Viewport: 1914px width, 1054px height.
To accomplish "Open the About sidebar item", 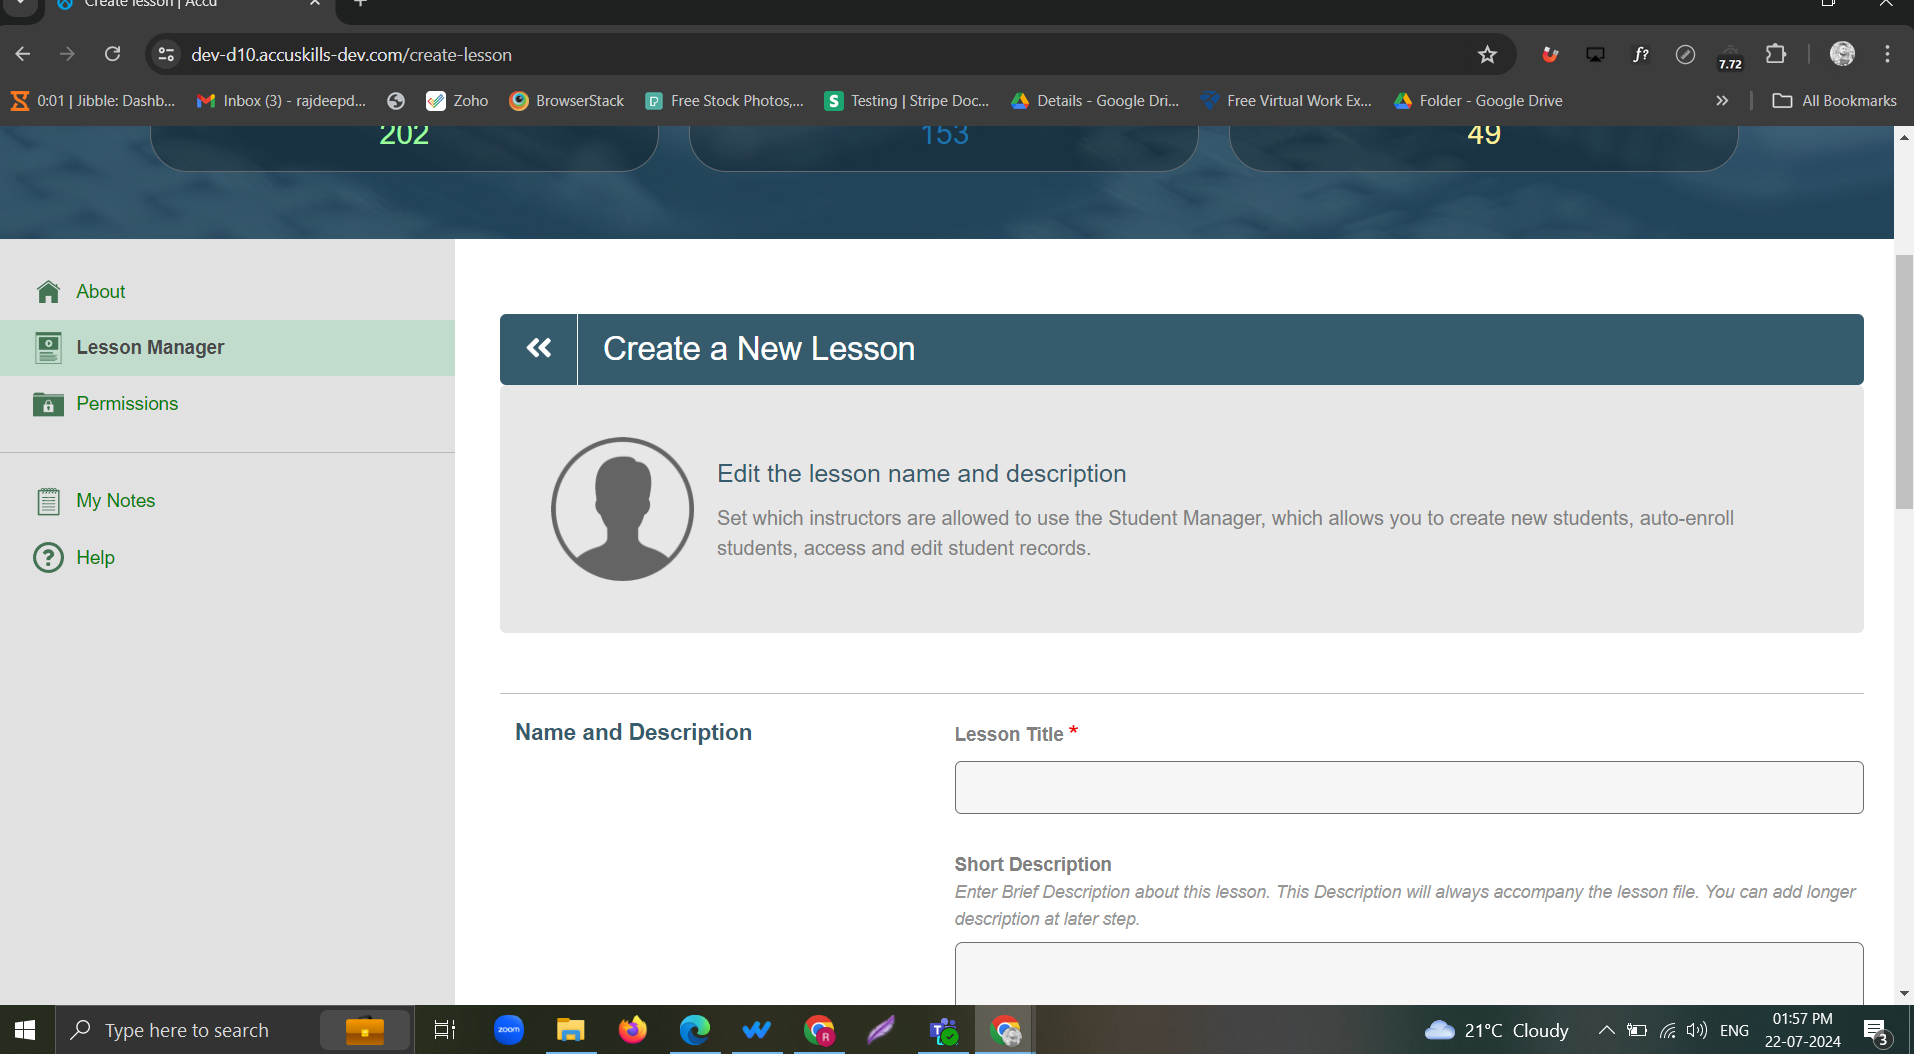I will [100, 292].
